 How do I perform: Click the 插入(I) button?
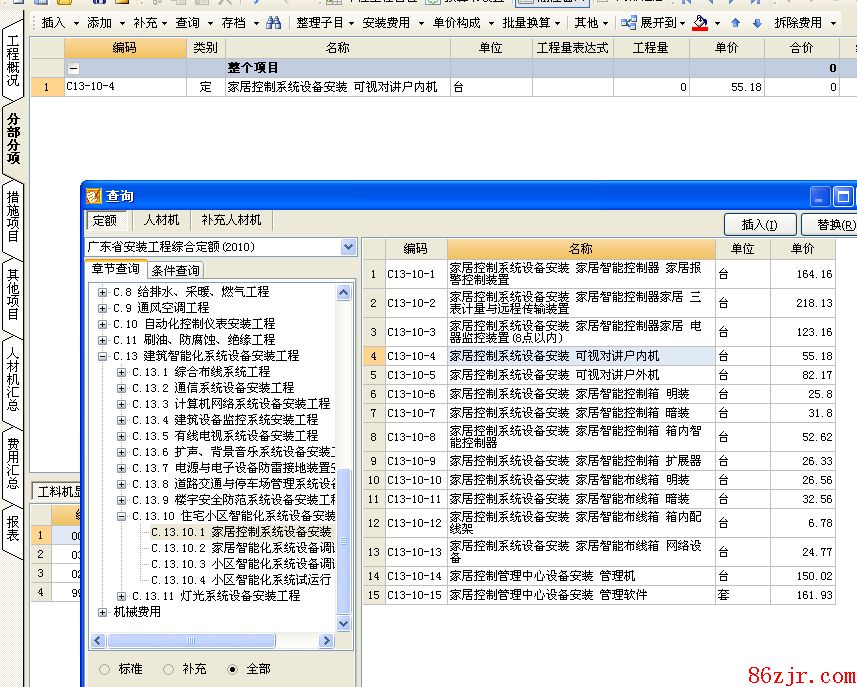click(767, 224)
